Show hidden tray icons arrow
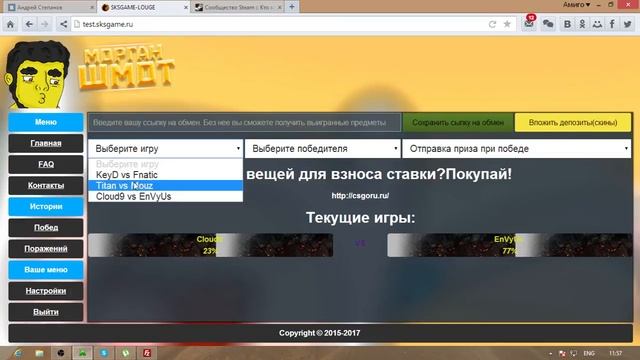The width and height of the screenshot is (640, 360). click(551, 353)
